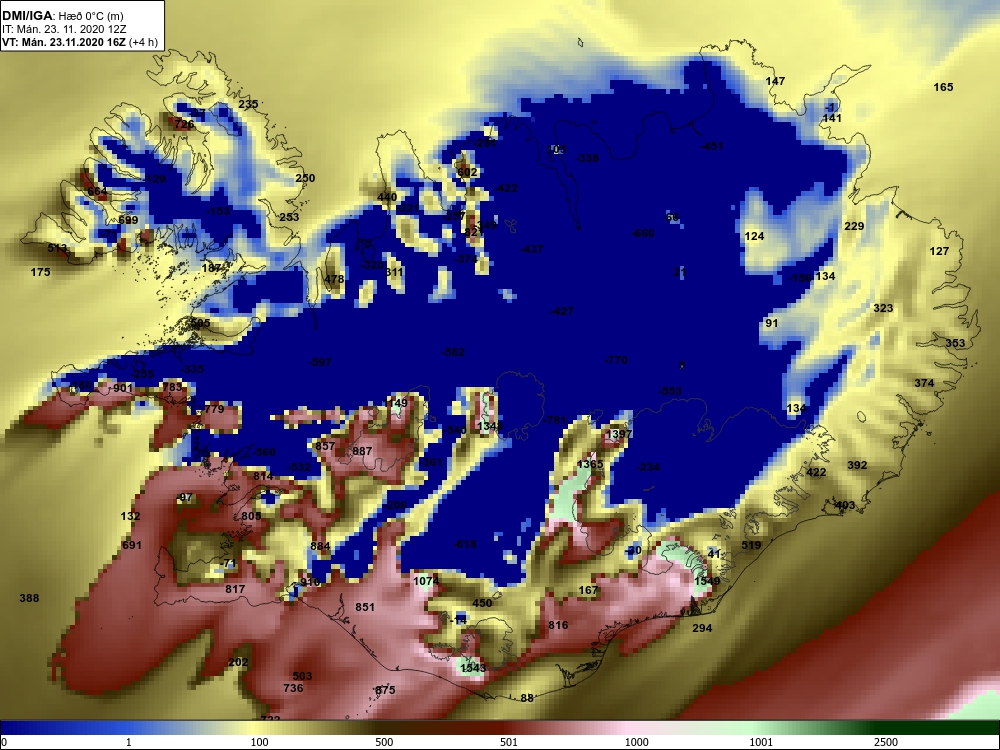Click the "-427" value on the map
Viewport: 1000px width, 750px height.
tap(562, 311)
